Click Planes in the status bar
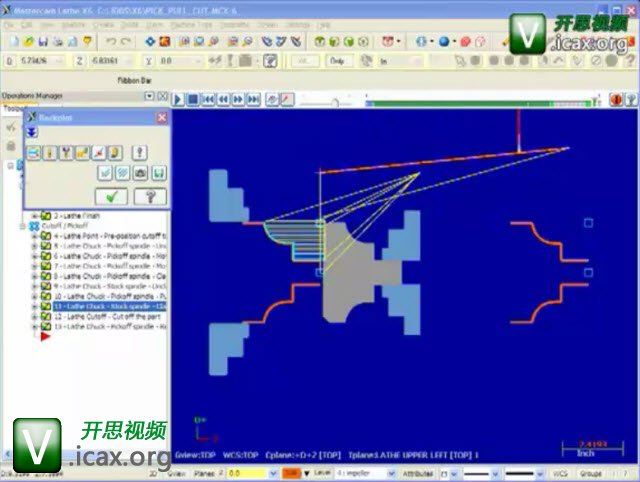Image resolution: width=640 pixels, height=482 pixels. click(204, 473)
